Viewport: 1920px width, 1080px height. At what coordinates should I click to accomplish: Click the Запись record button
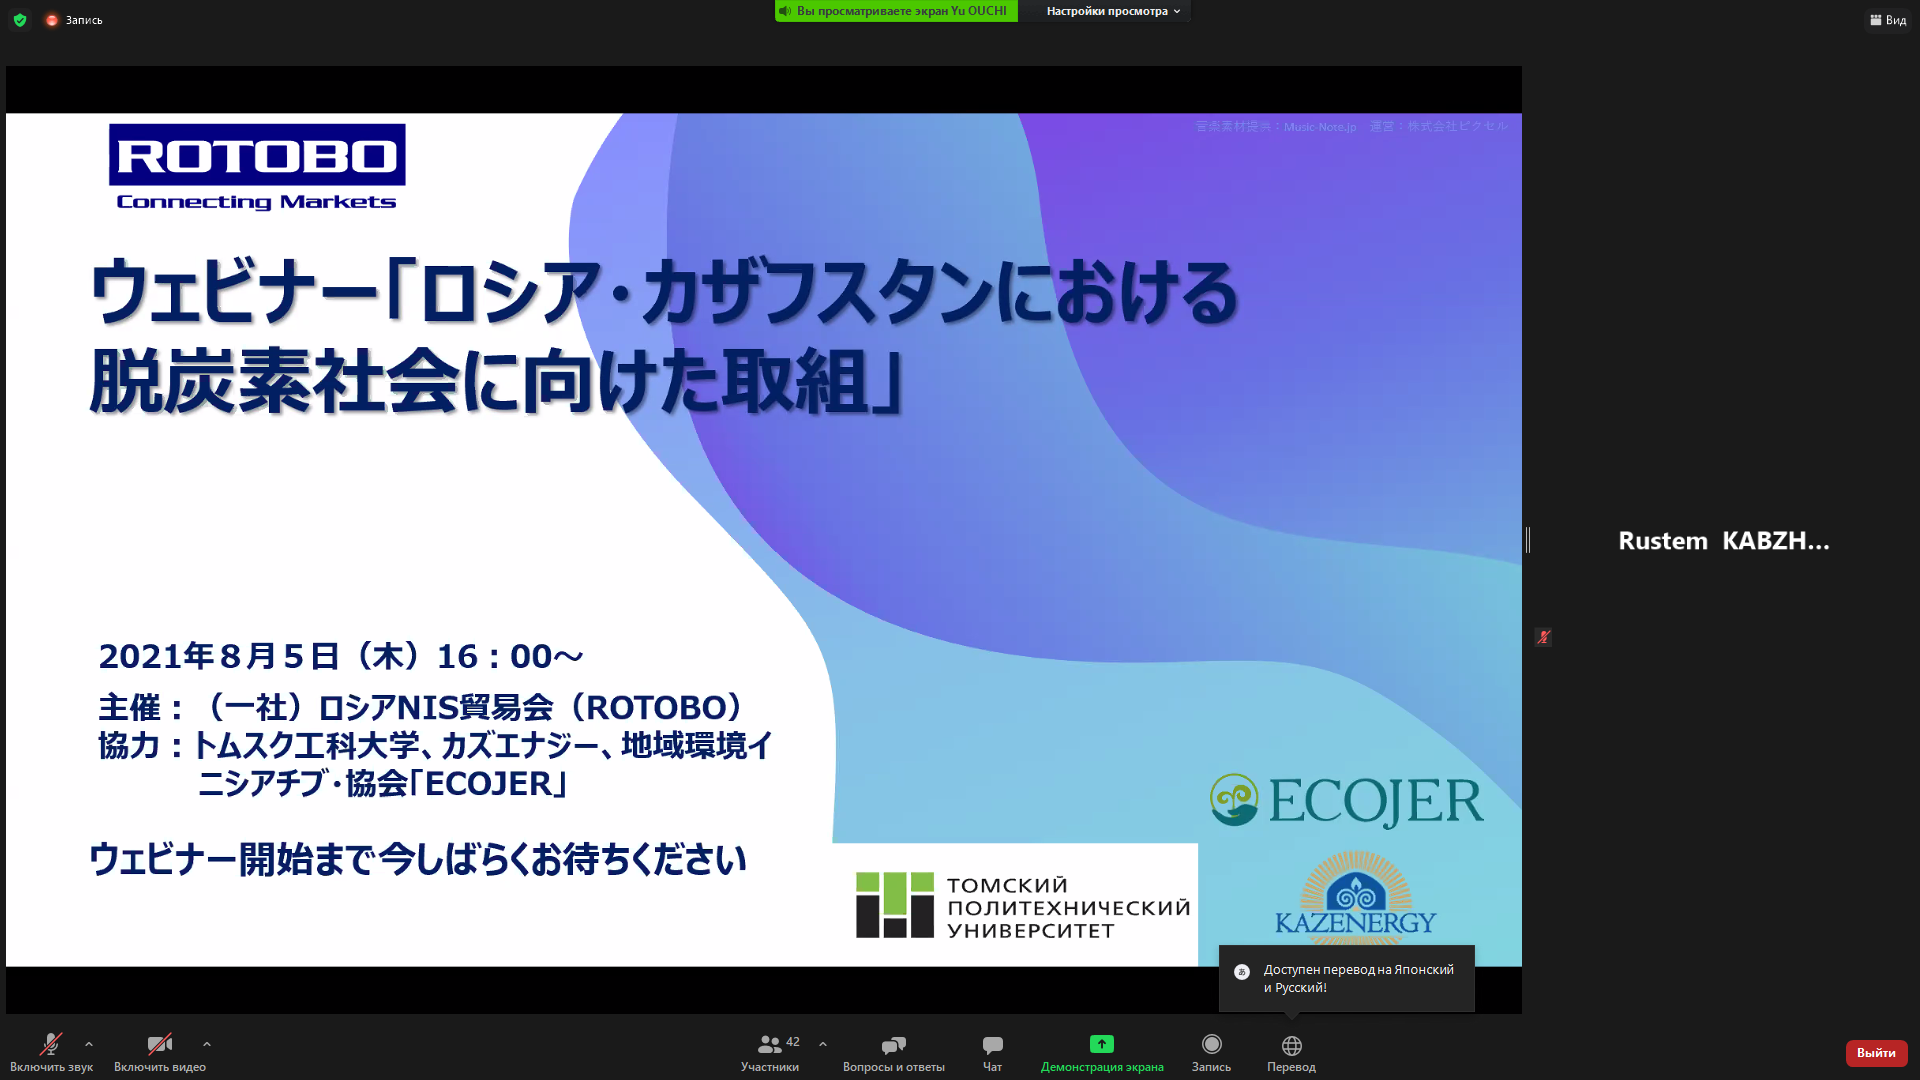(1211, 1052)
